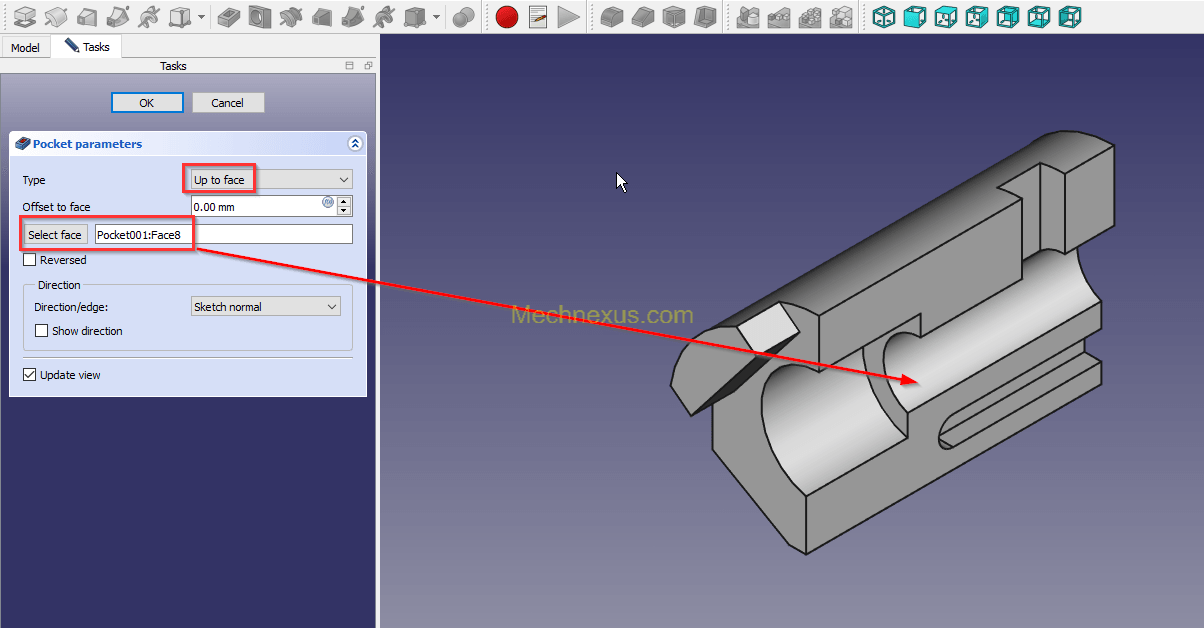
Task: Start macro recording with red circle
Action: pos(507,16)
